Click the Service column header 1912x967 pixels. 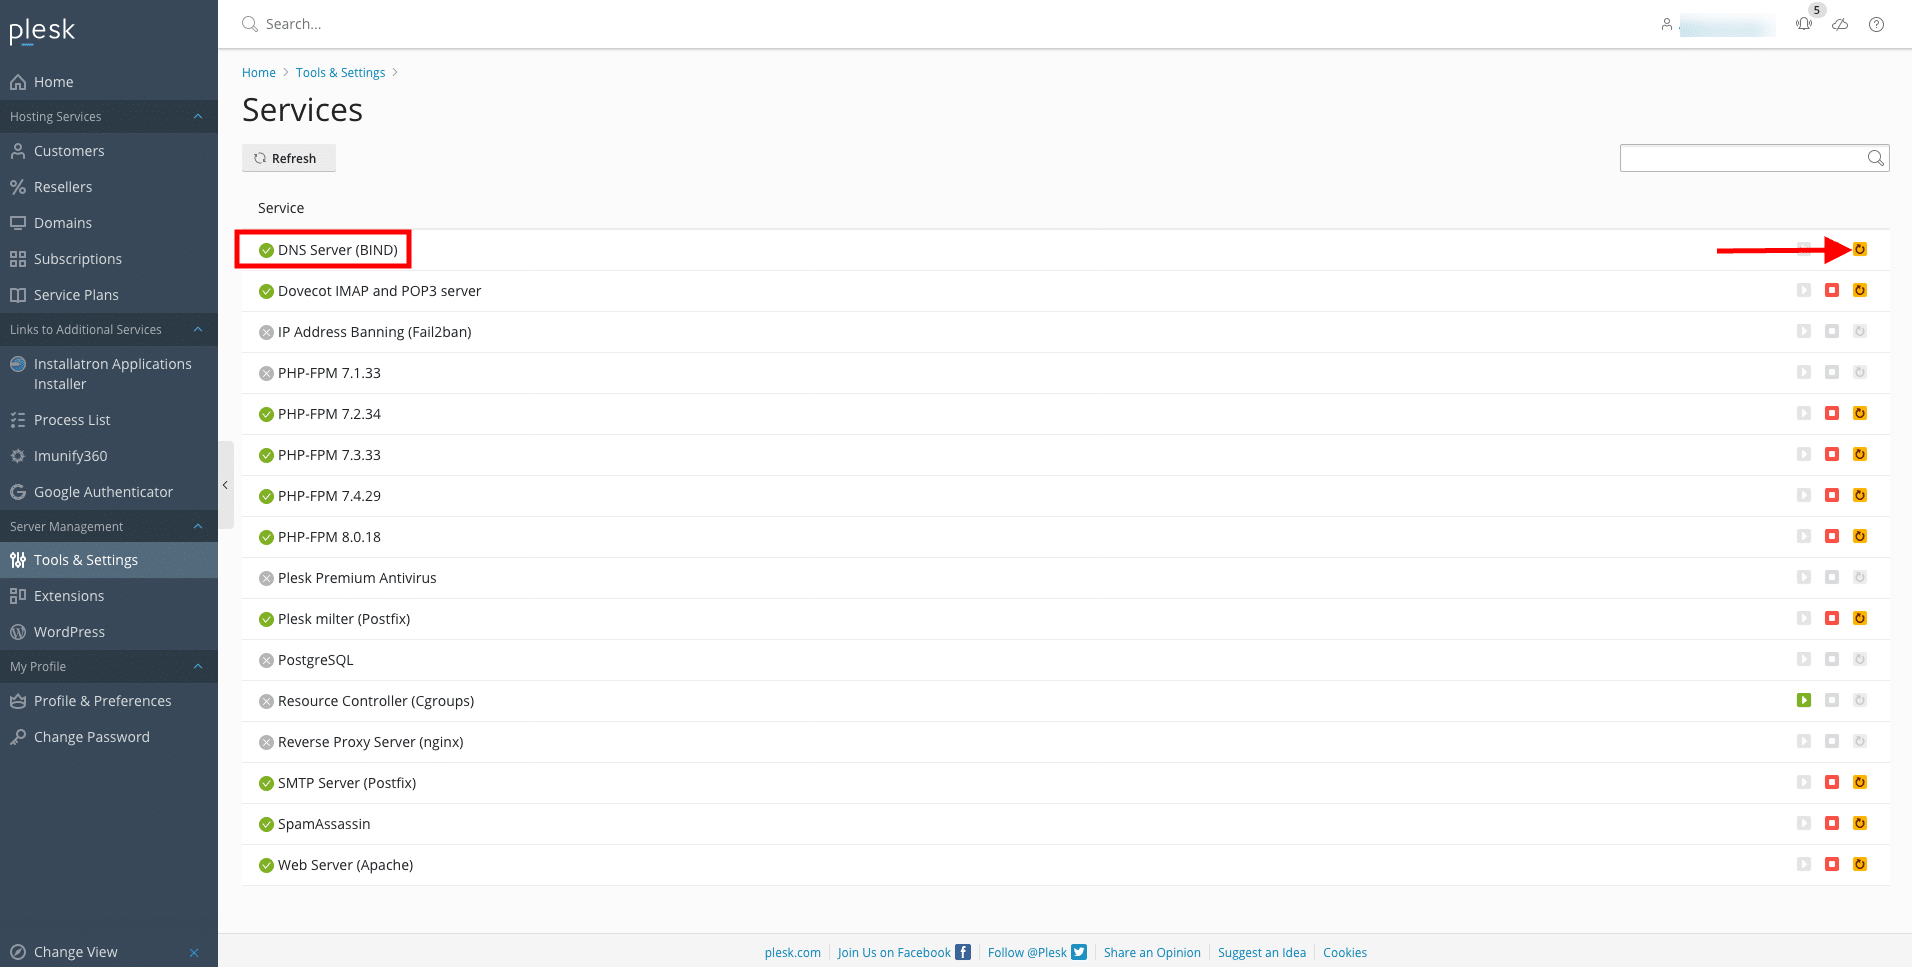281,208
